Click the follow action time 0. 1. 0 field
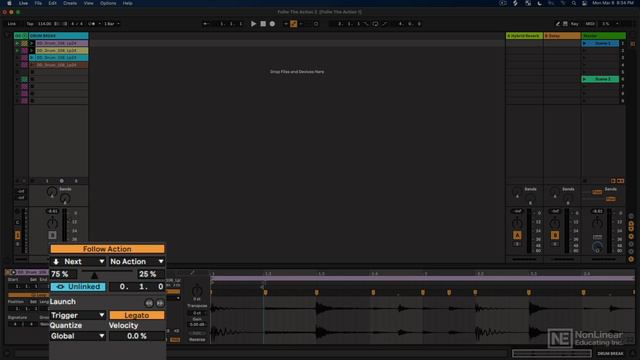640x360 pixels. (x=137, y=287)
